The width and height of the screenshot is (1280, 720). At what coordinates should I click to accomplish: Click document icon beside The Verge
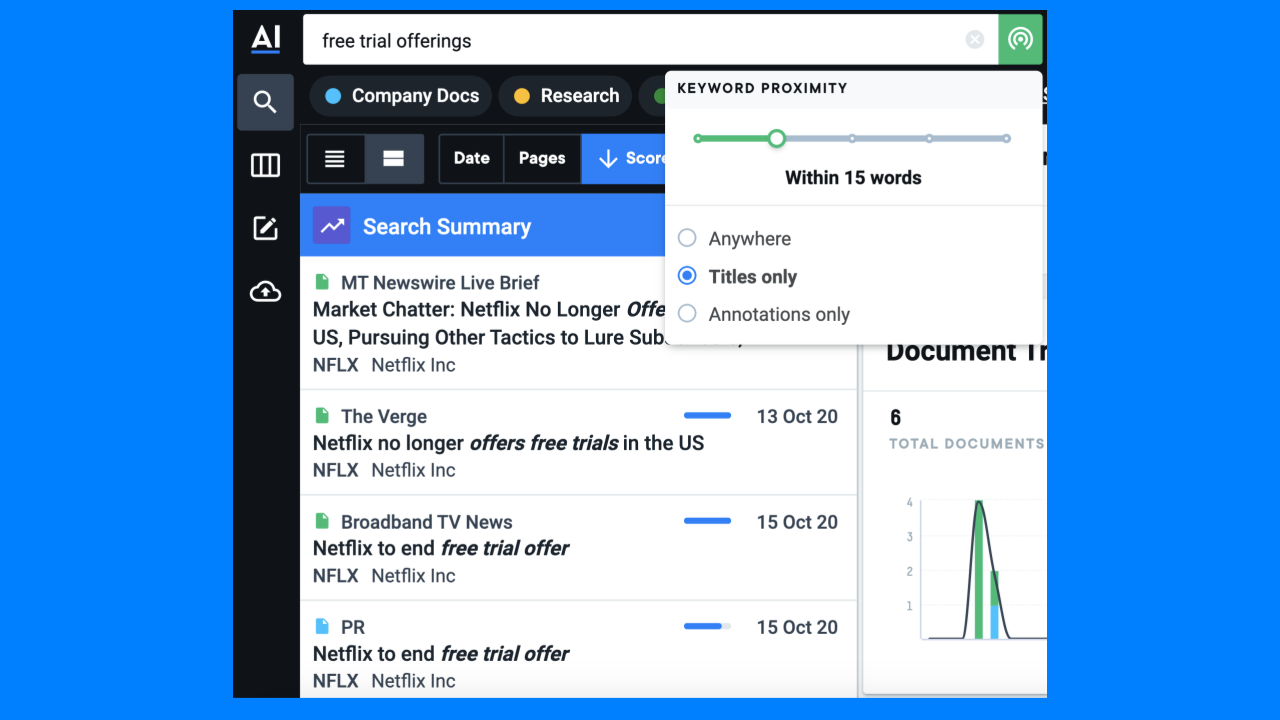tap(322, 416)
